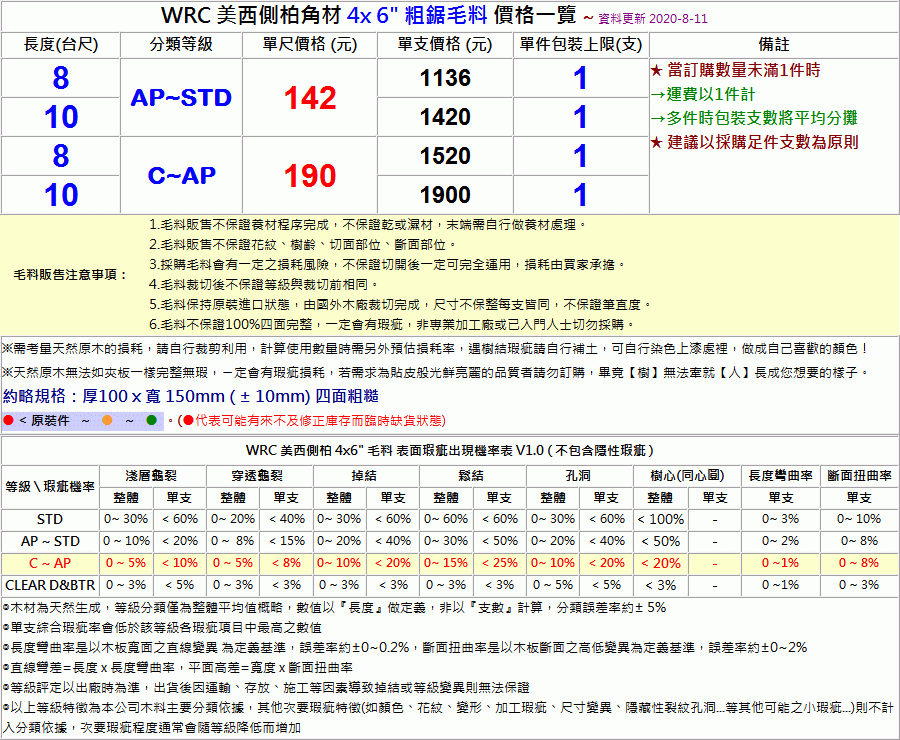Image resolution: width=900 pixels, height=740 pixels.
Task: Click the "CLEAR D&BTR" row label
Action: pyautogui.click(x=50, y=585)
